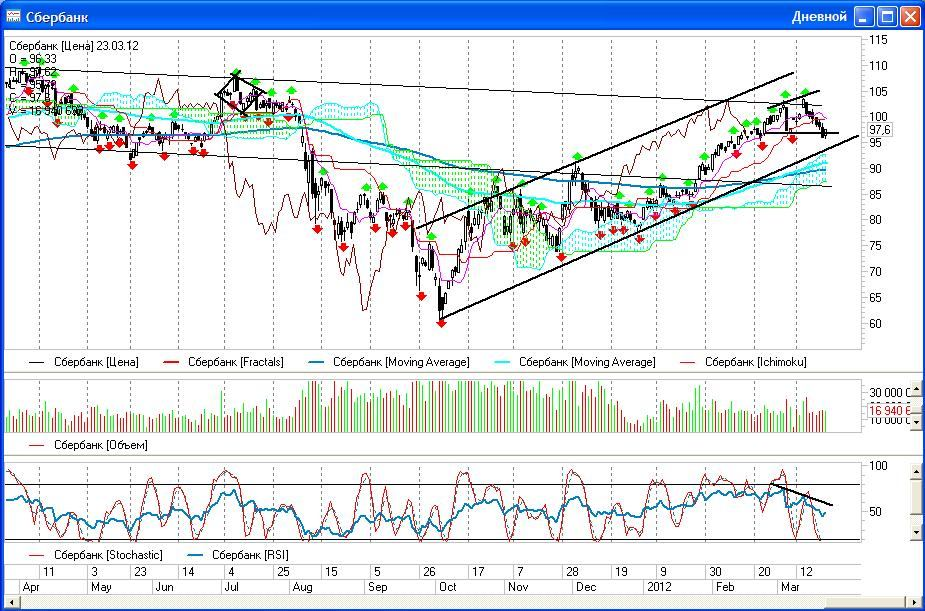Click the 110 price axis label
The image size is (925, 611).
pos(878,65)
